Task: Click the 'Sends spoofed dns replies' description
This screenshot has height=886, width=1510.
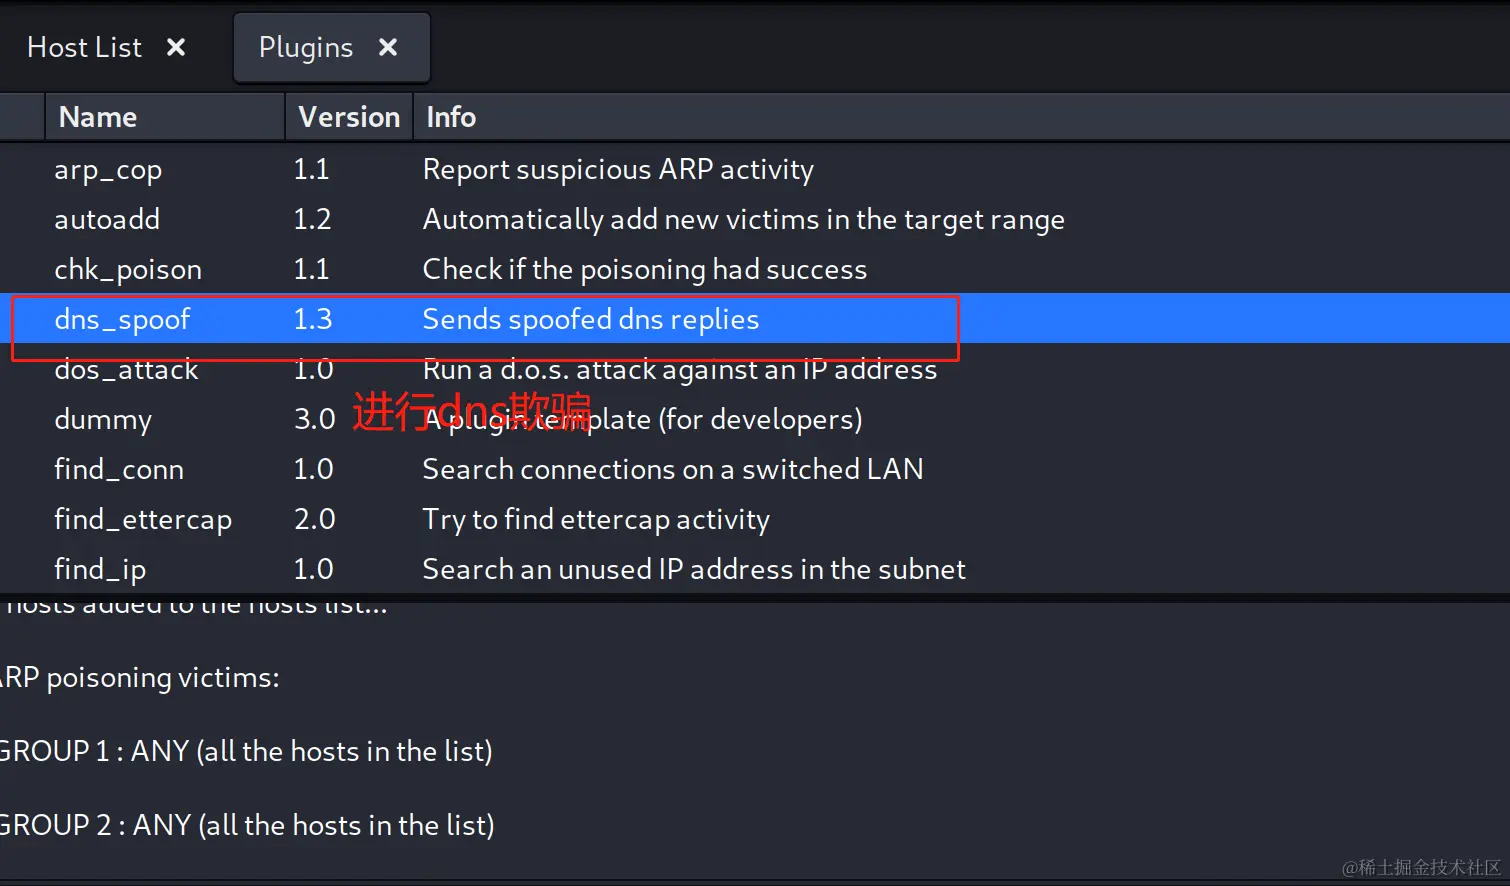Action: [591, 319]
